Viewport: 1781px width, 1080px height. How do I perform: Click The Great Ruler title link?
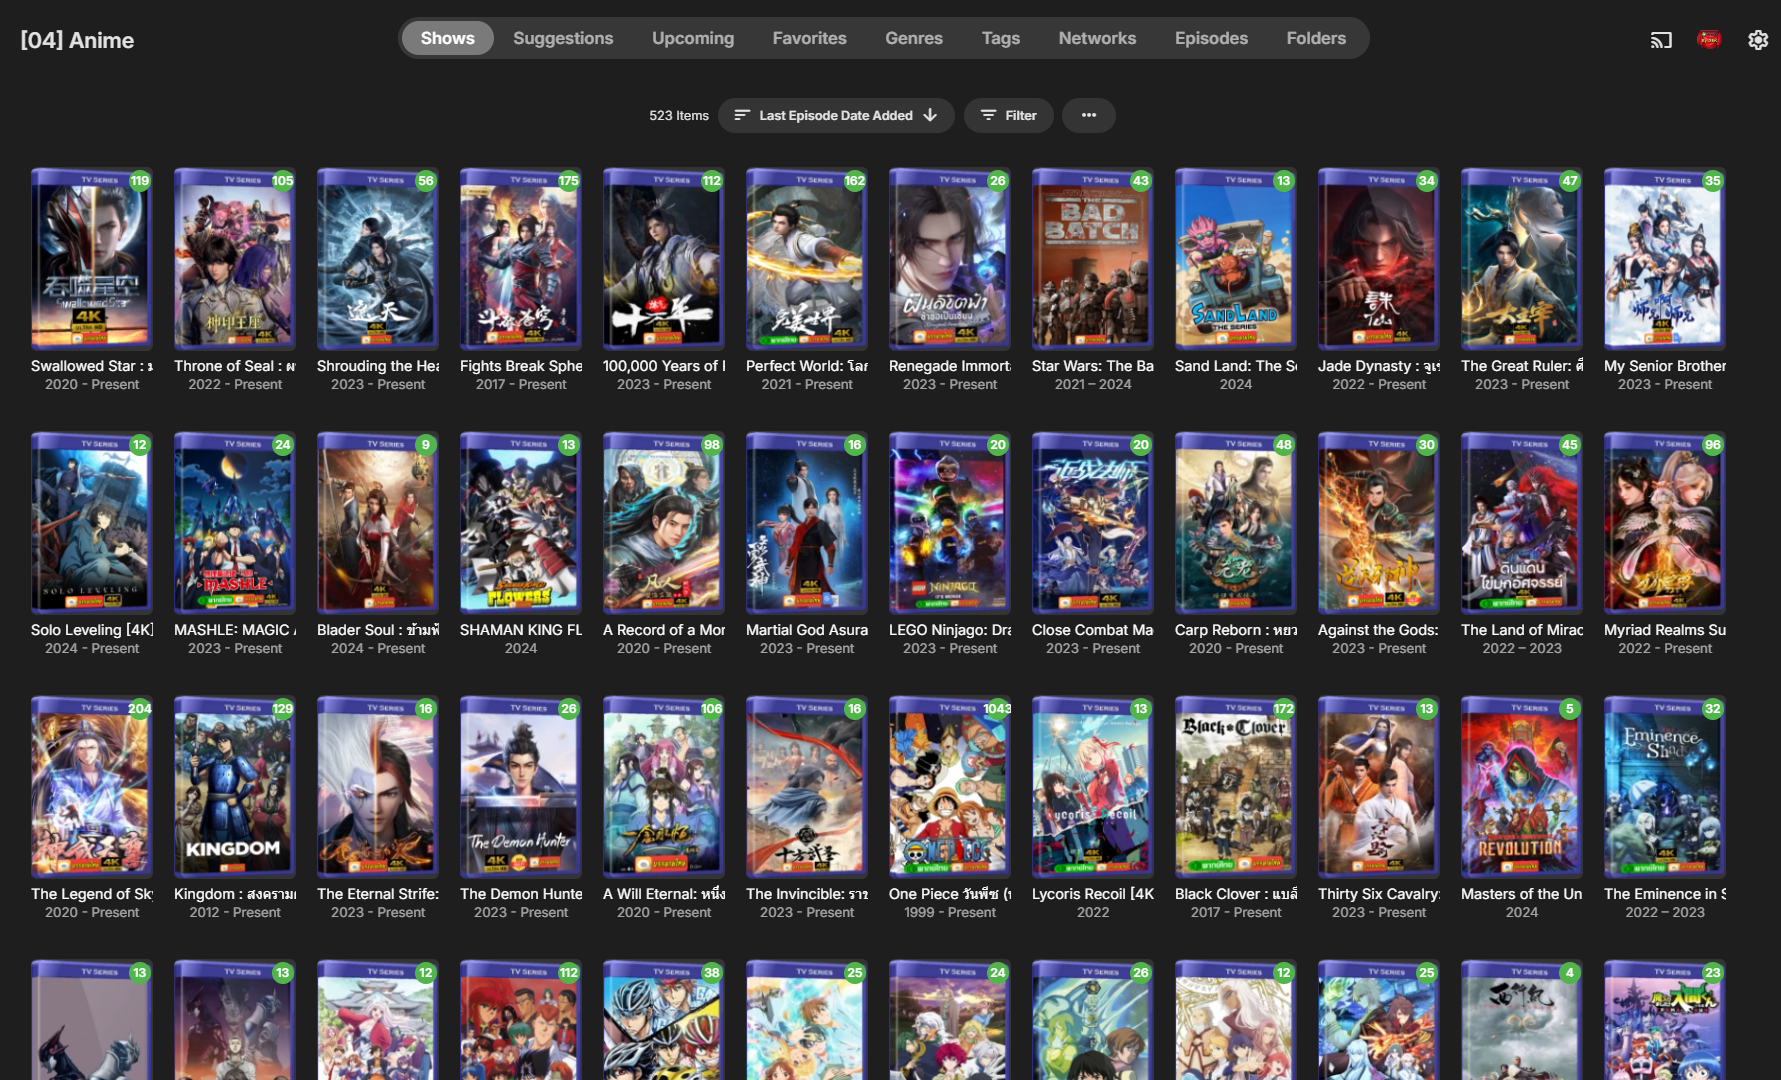[1522, 366]
